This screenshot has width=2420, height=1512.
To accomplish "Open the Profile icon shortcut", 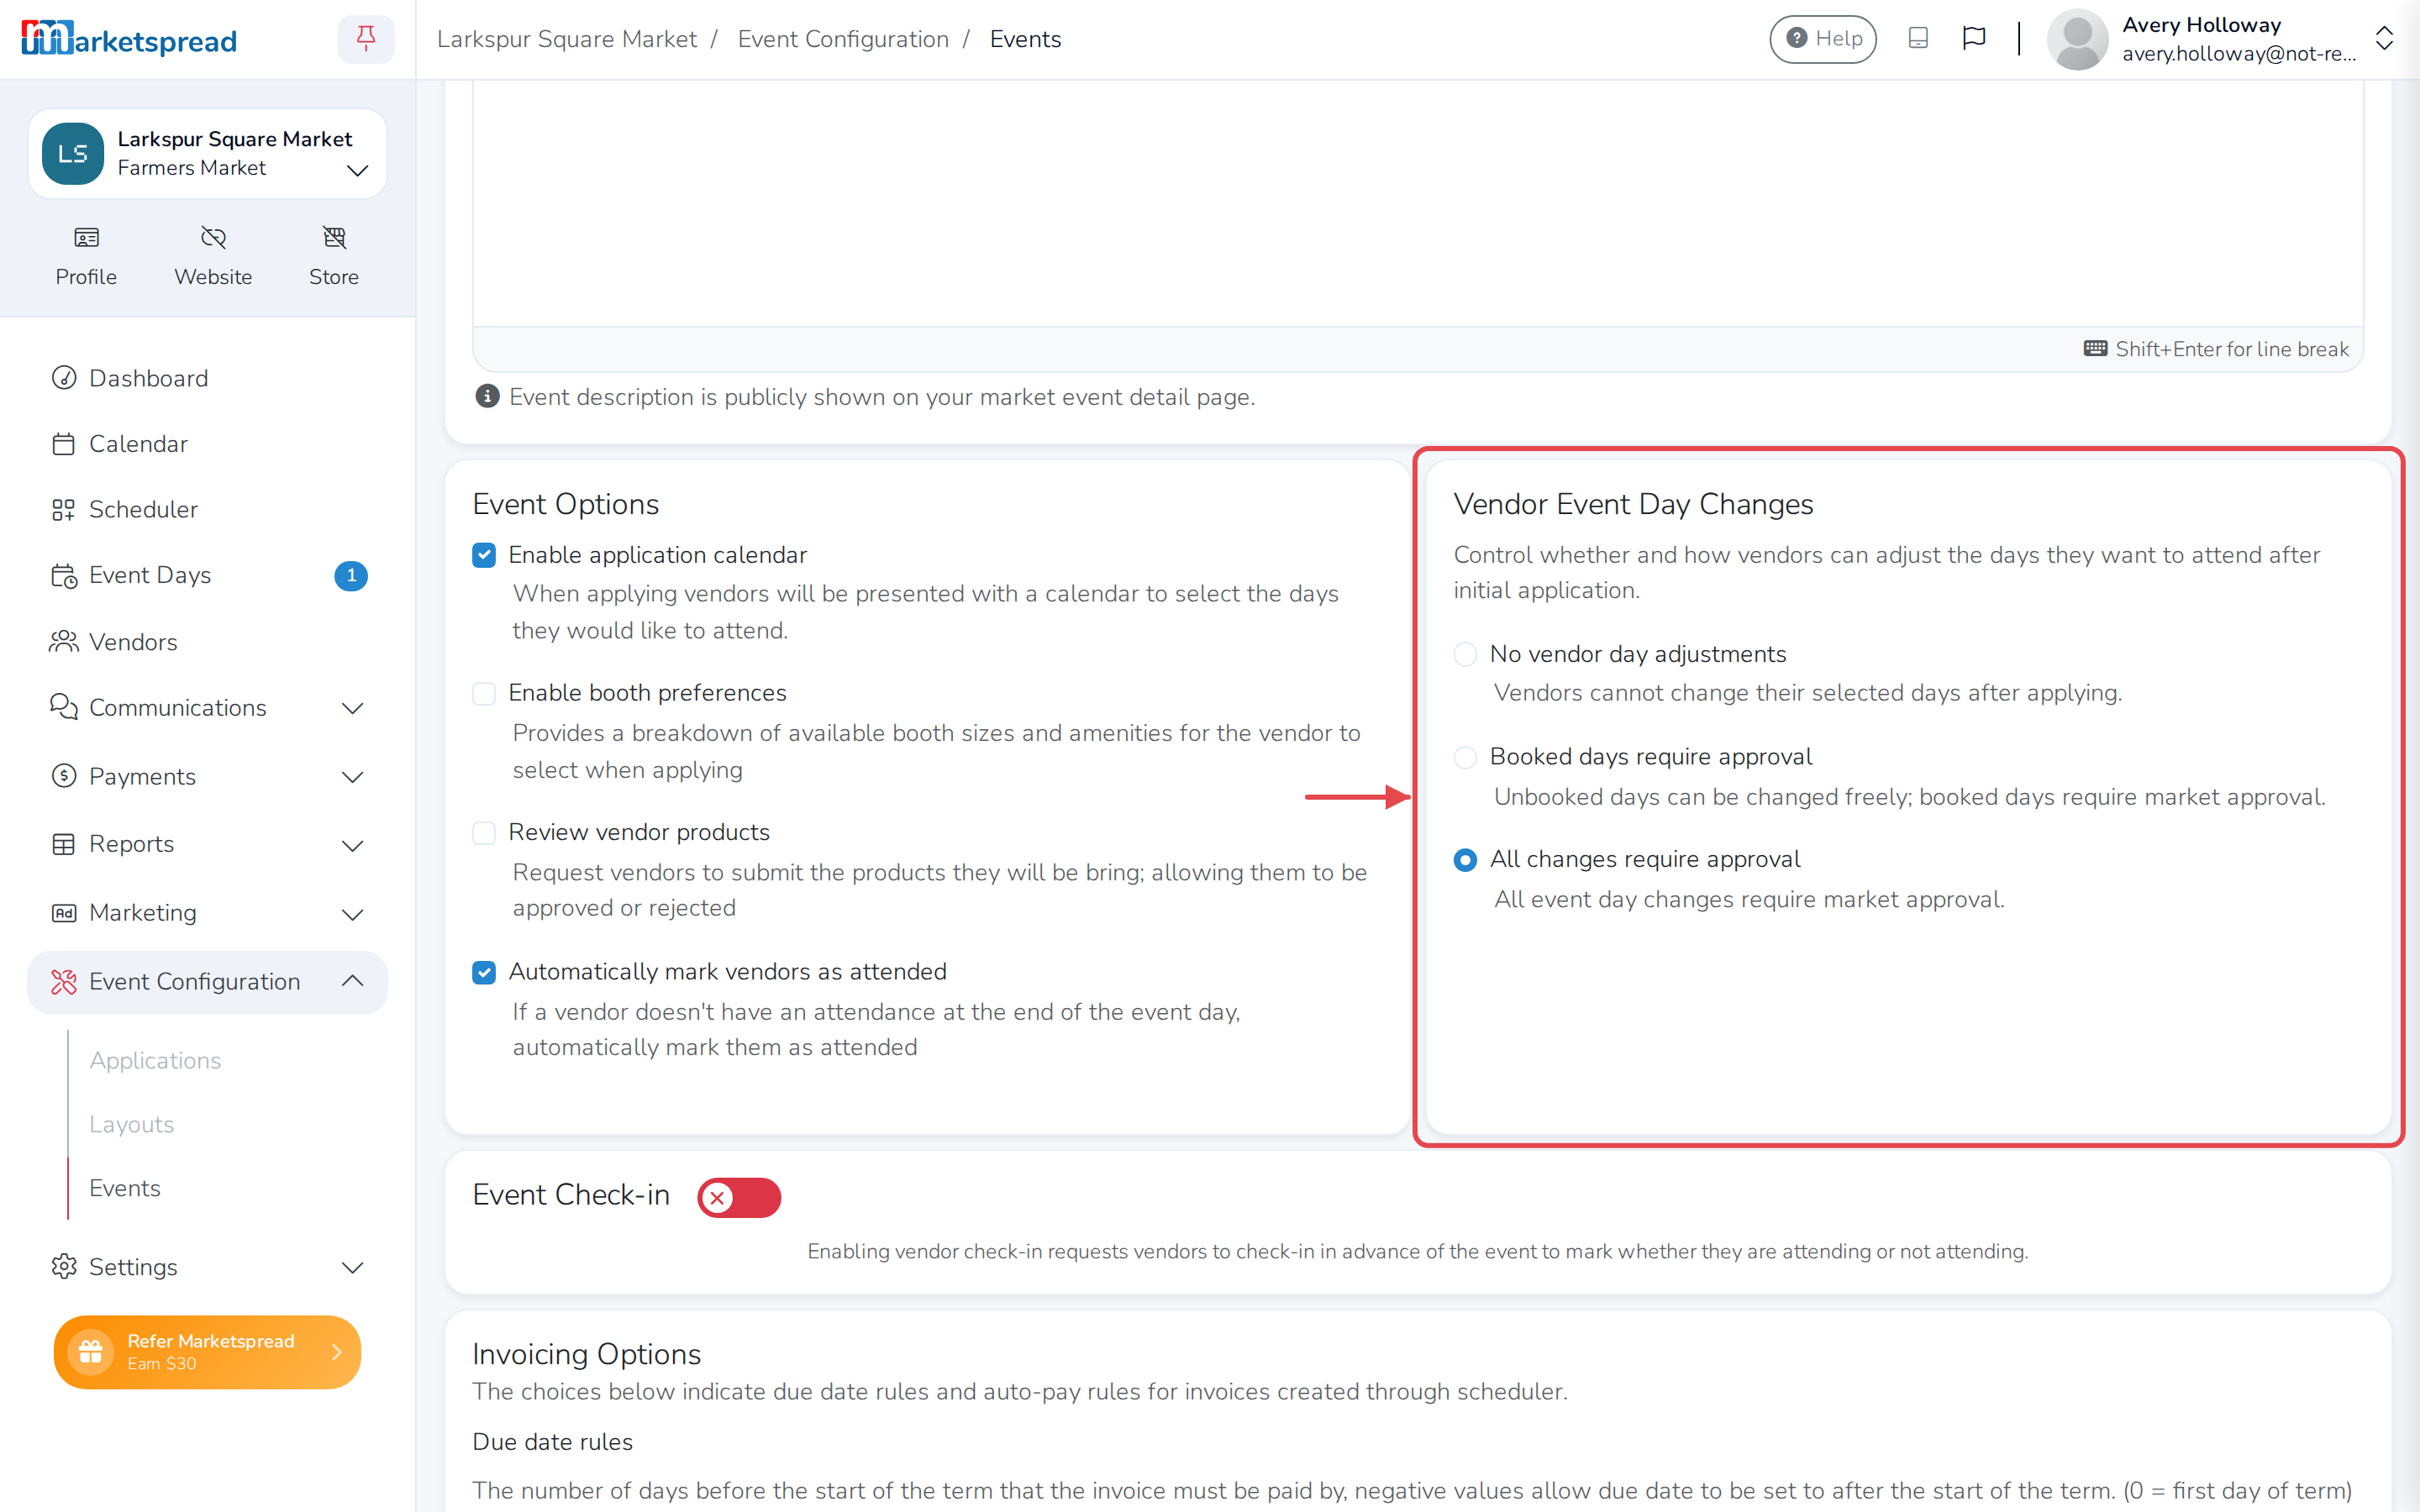I will click(x=86, y=256).
